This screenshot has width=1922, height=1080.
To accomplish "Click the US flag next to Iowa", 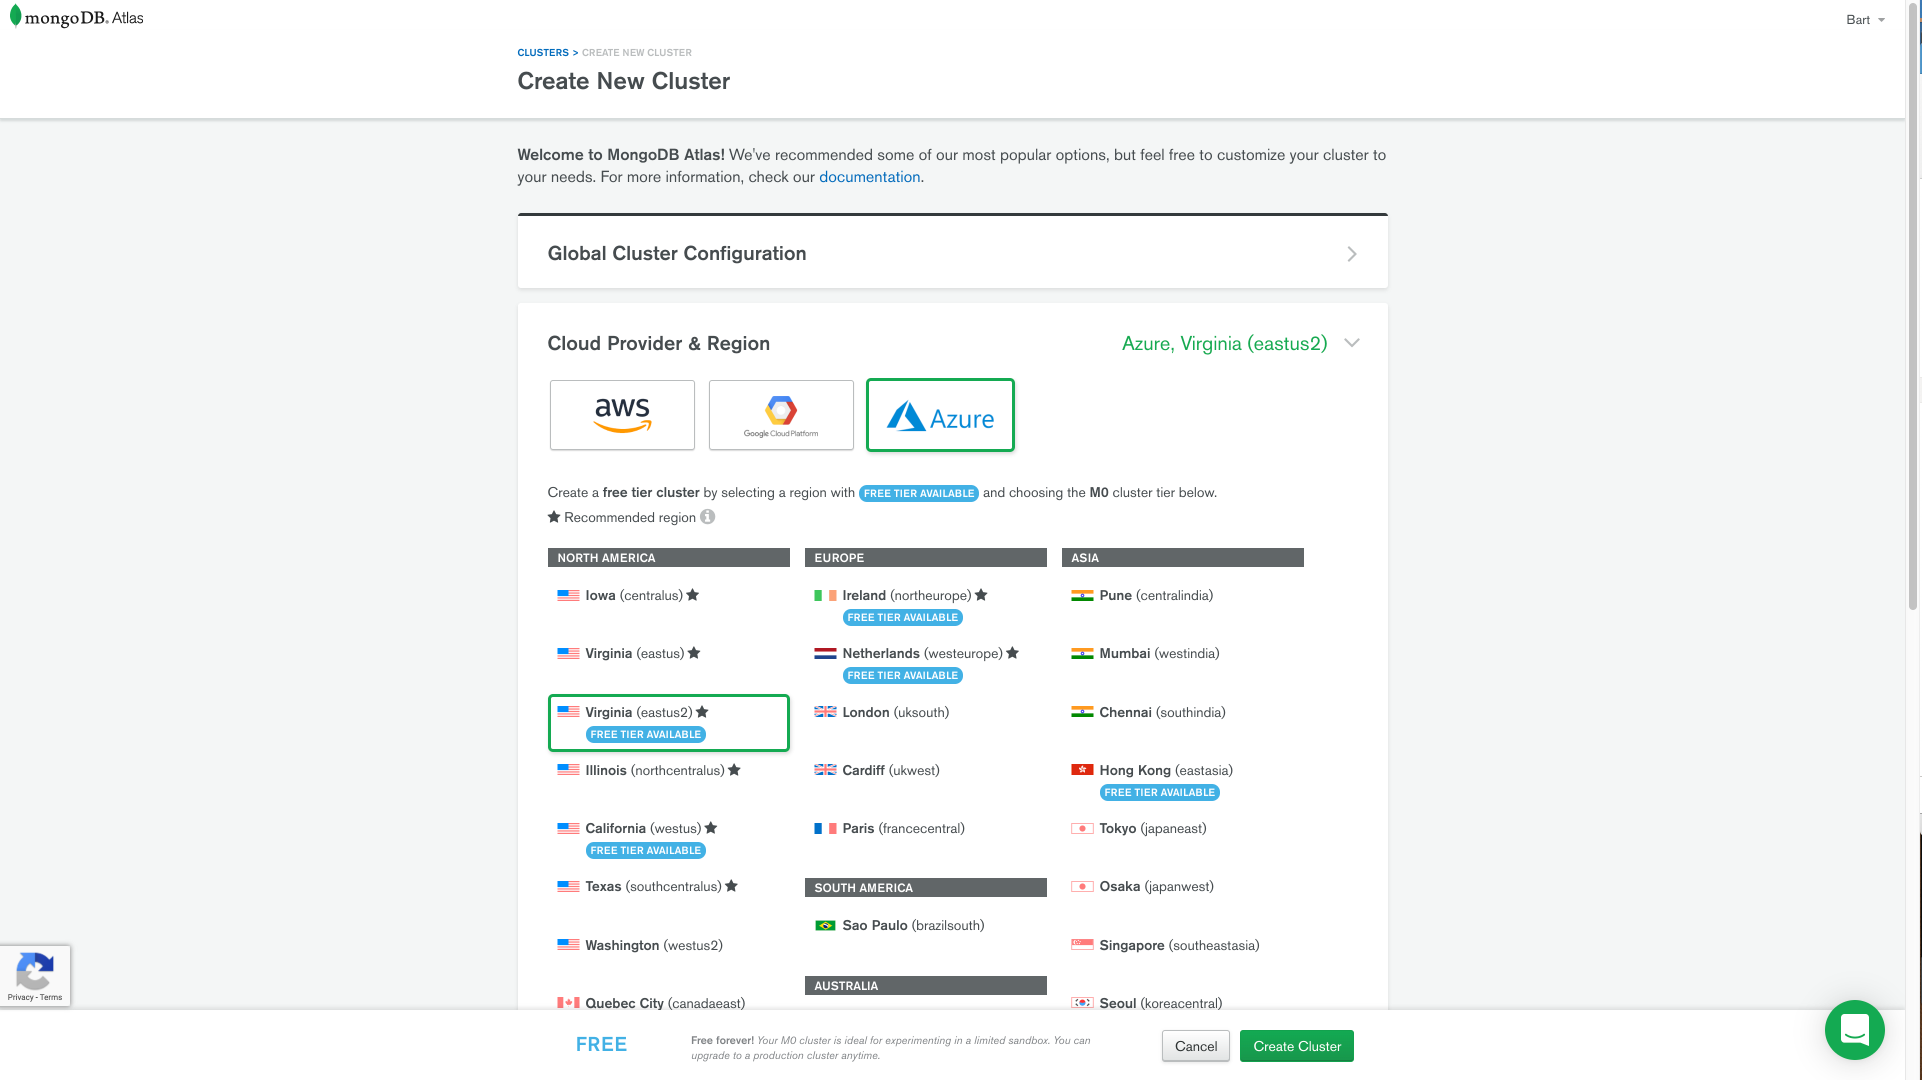I will tap(568, 596).
